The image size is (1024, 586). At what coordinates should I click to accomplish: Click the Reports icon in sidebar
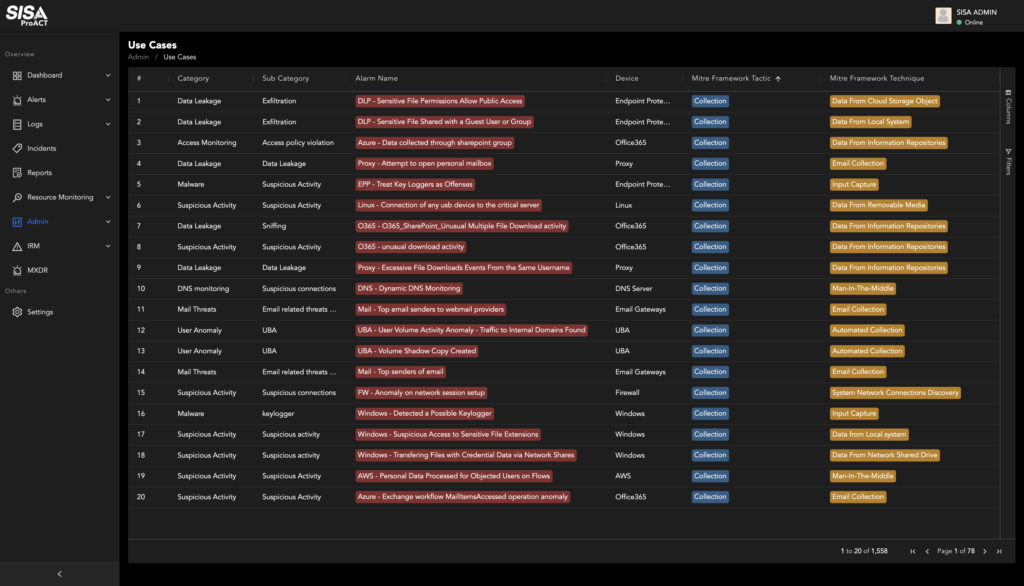17,173
